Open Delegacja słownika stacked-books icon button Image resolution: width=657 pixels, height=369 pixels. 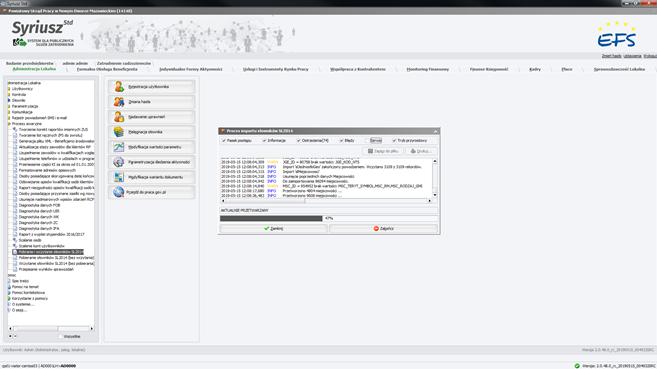pos(152,132)
